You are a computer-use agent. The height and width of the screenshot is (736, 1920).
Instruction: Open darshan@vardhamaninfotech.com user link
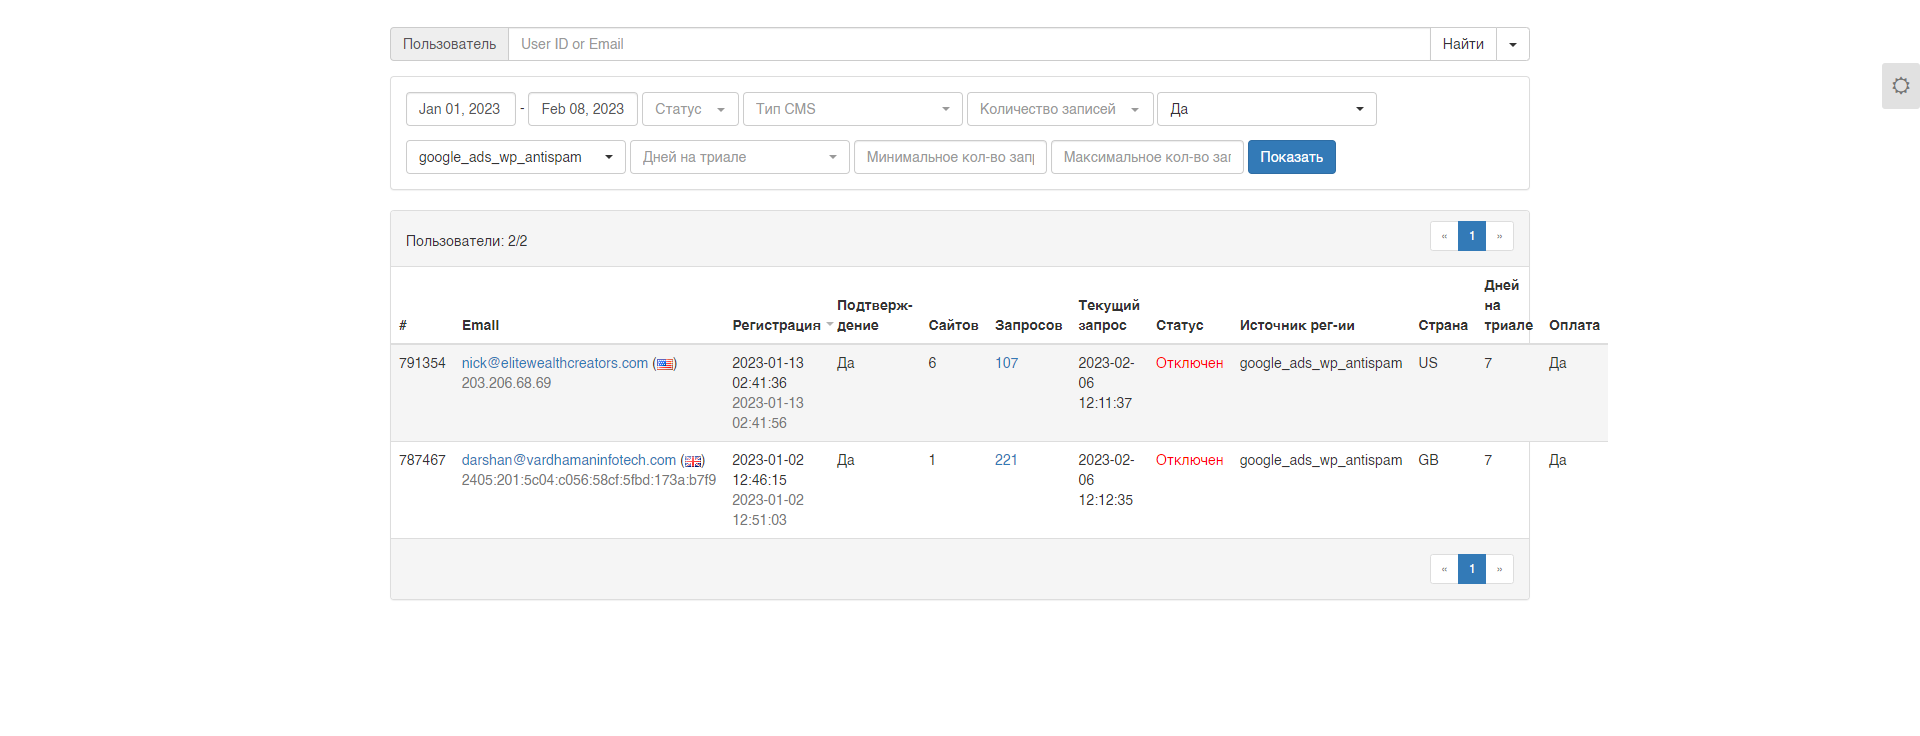[568, 460]
